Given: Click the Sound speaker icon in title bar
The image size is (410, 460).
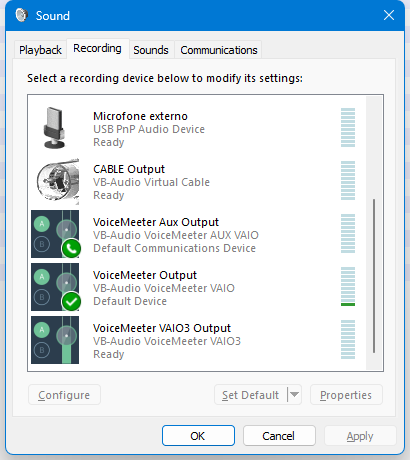Looking at the screenshot, I should [x=22, y=15].
